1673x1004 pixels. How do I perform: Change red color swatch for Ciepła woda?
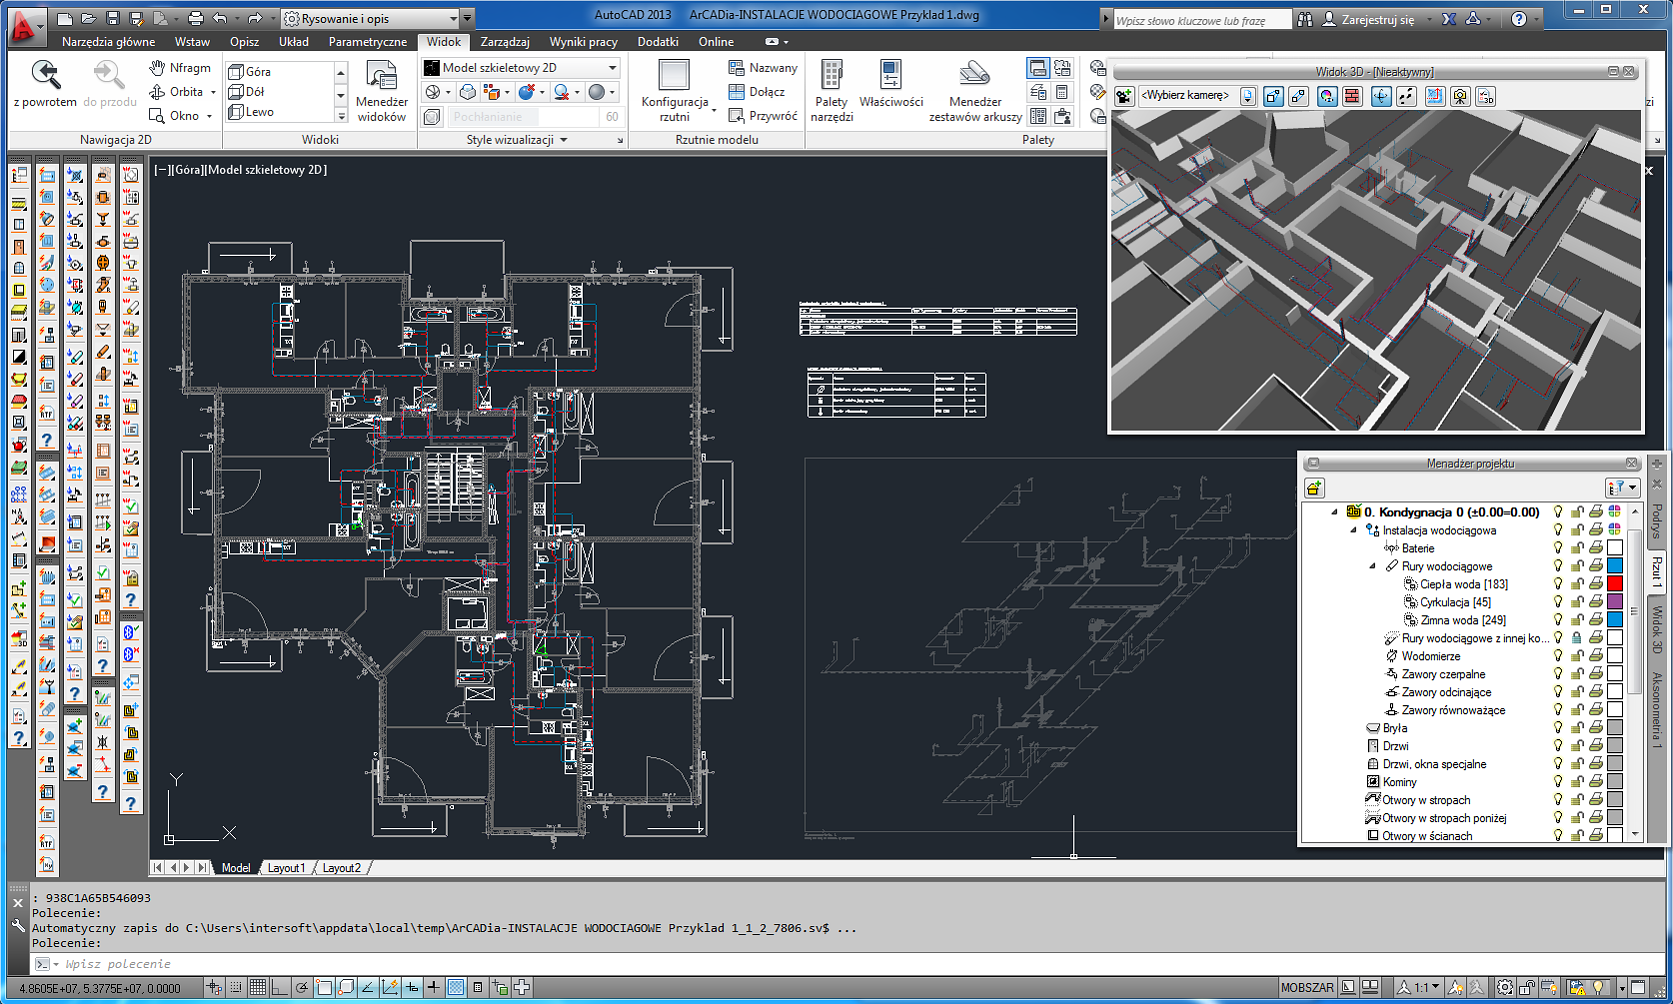coord(1615,584)
